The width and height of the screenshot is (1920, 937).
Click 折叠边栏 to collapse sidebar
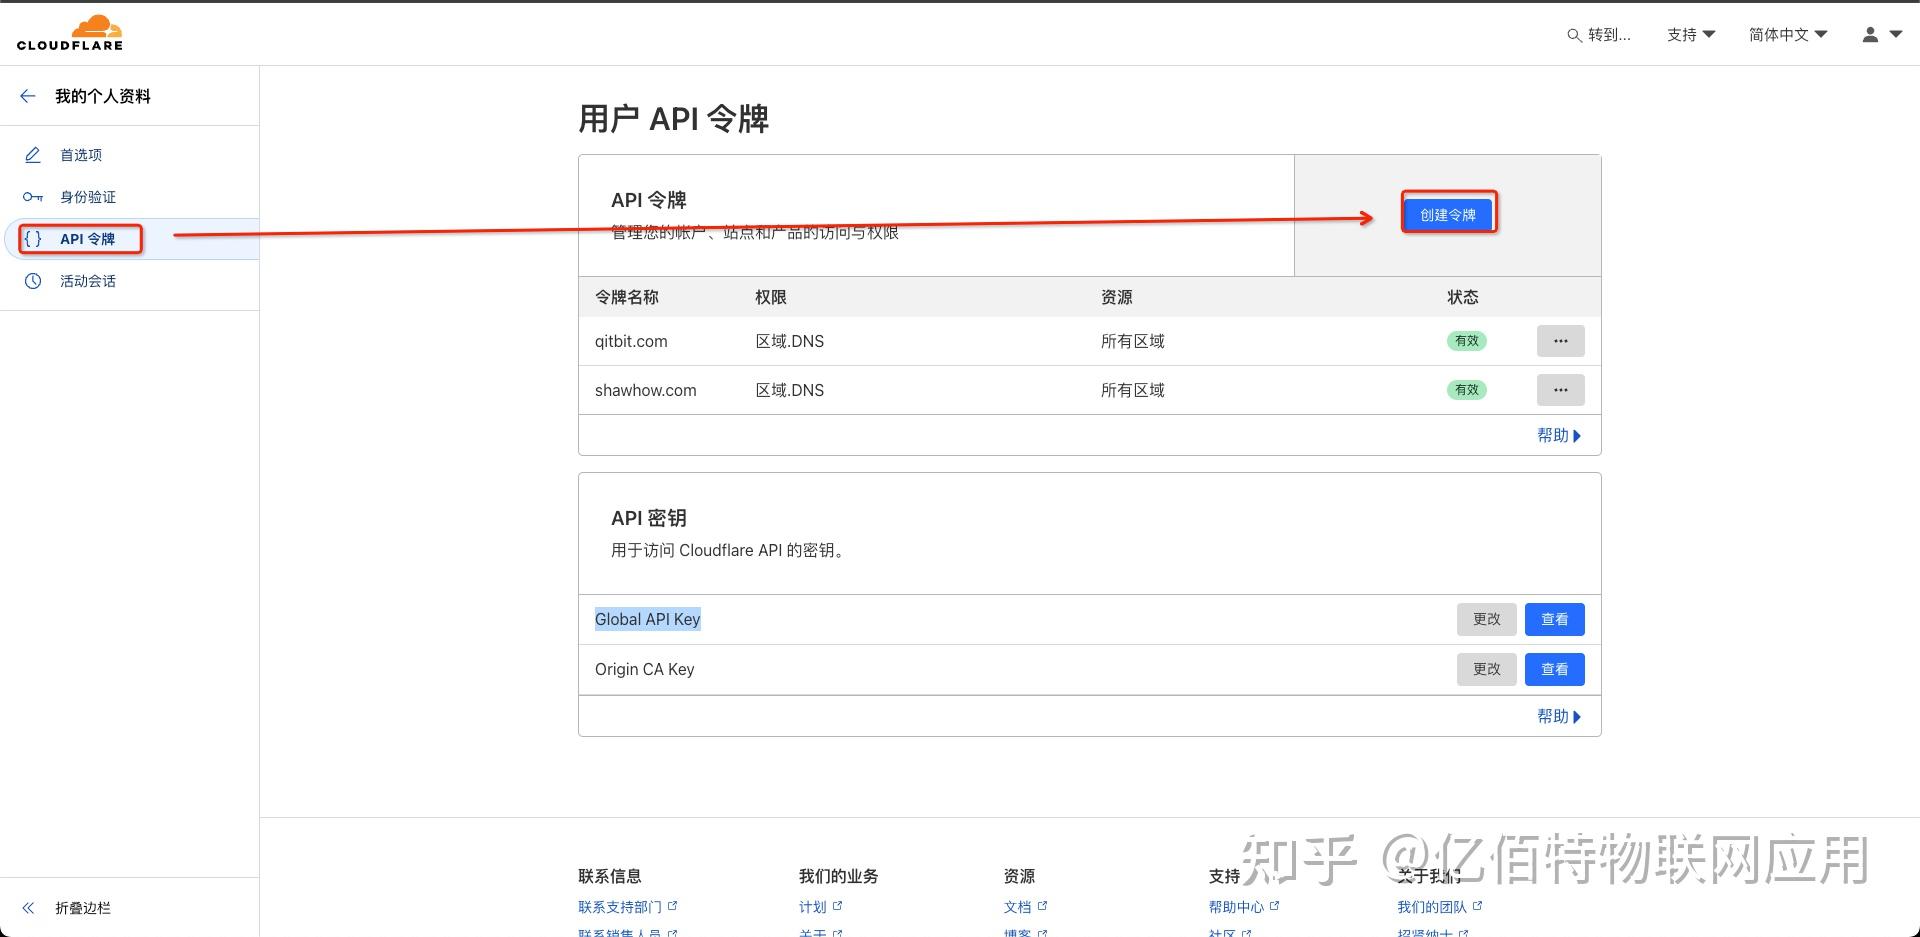pos(83,908)
